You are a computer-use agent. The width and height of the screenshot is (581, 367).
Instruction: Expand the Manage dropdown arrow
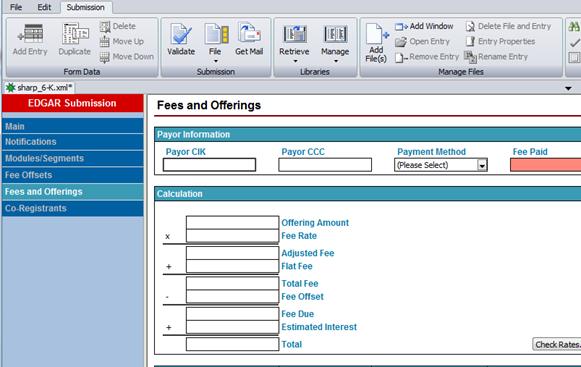tap(335, 62)
